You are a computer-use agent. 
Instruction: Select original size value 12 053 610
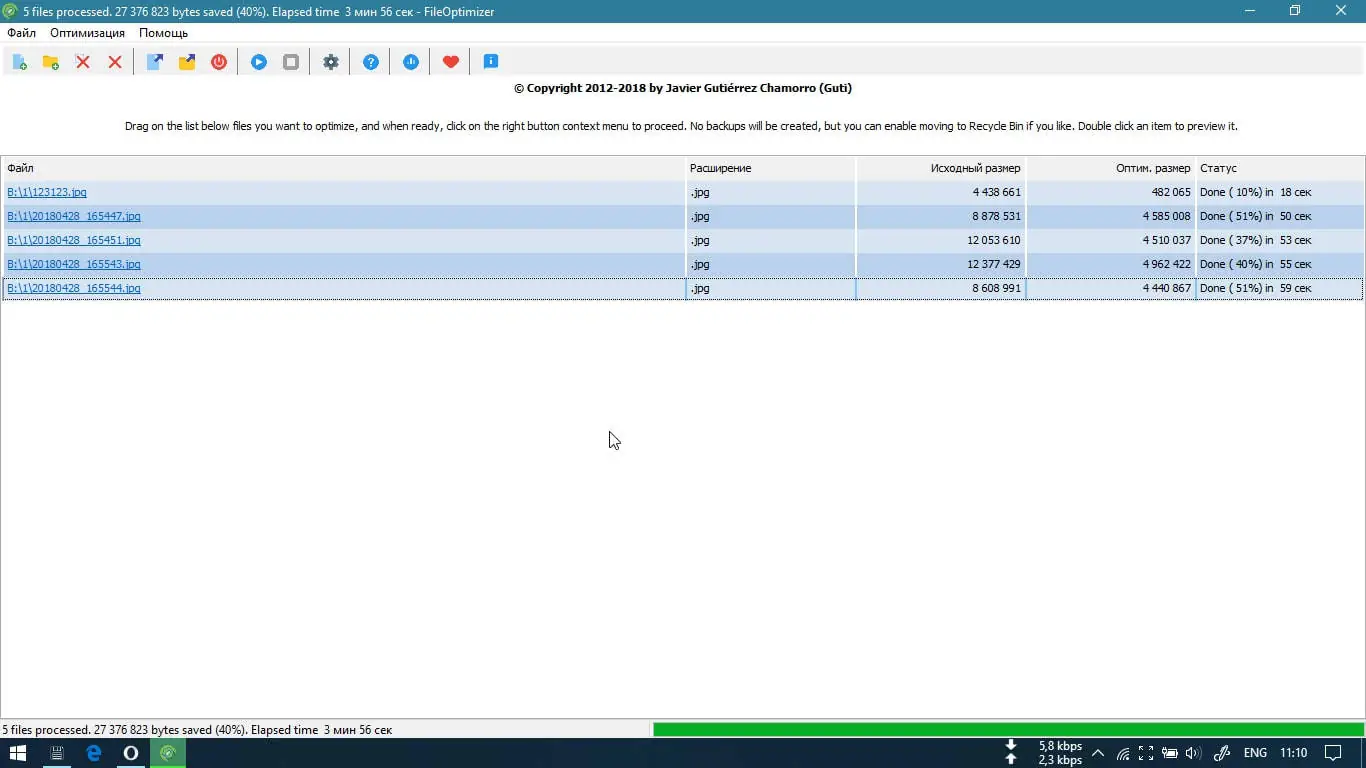993,240
